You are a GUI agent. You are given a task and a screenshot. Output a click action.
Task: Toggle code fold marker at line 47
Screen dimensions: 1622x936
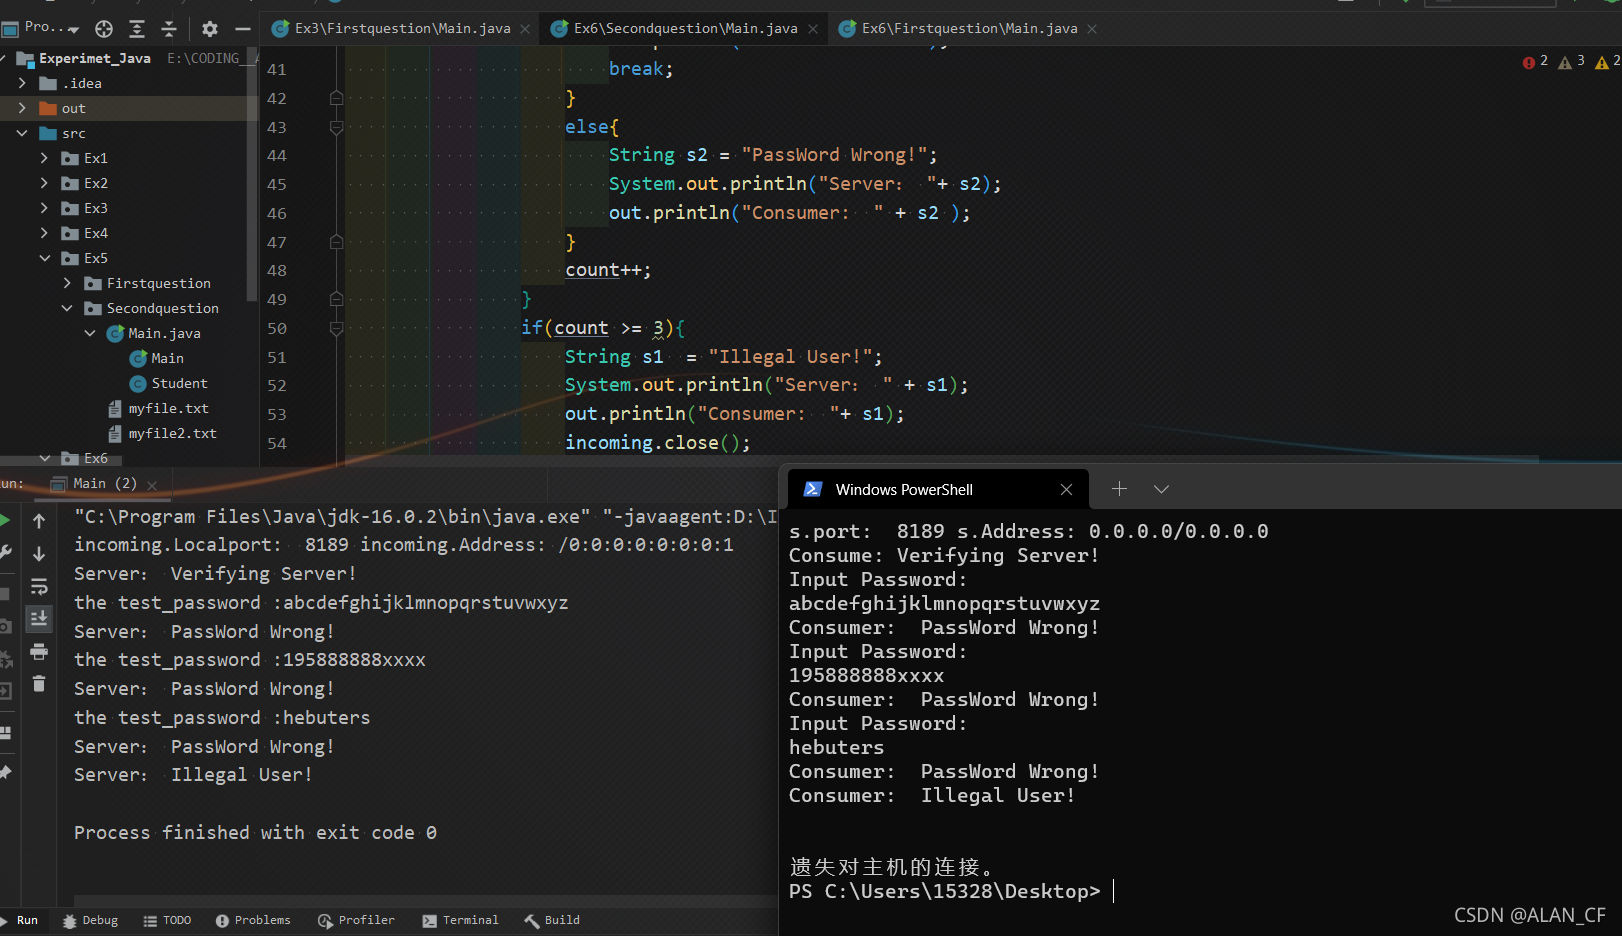pos(336,242)
